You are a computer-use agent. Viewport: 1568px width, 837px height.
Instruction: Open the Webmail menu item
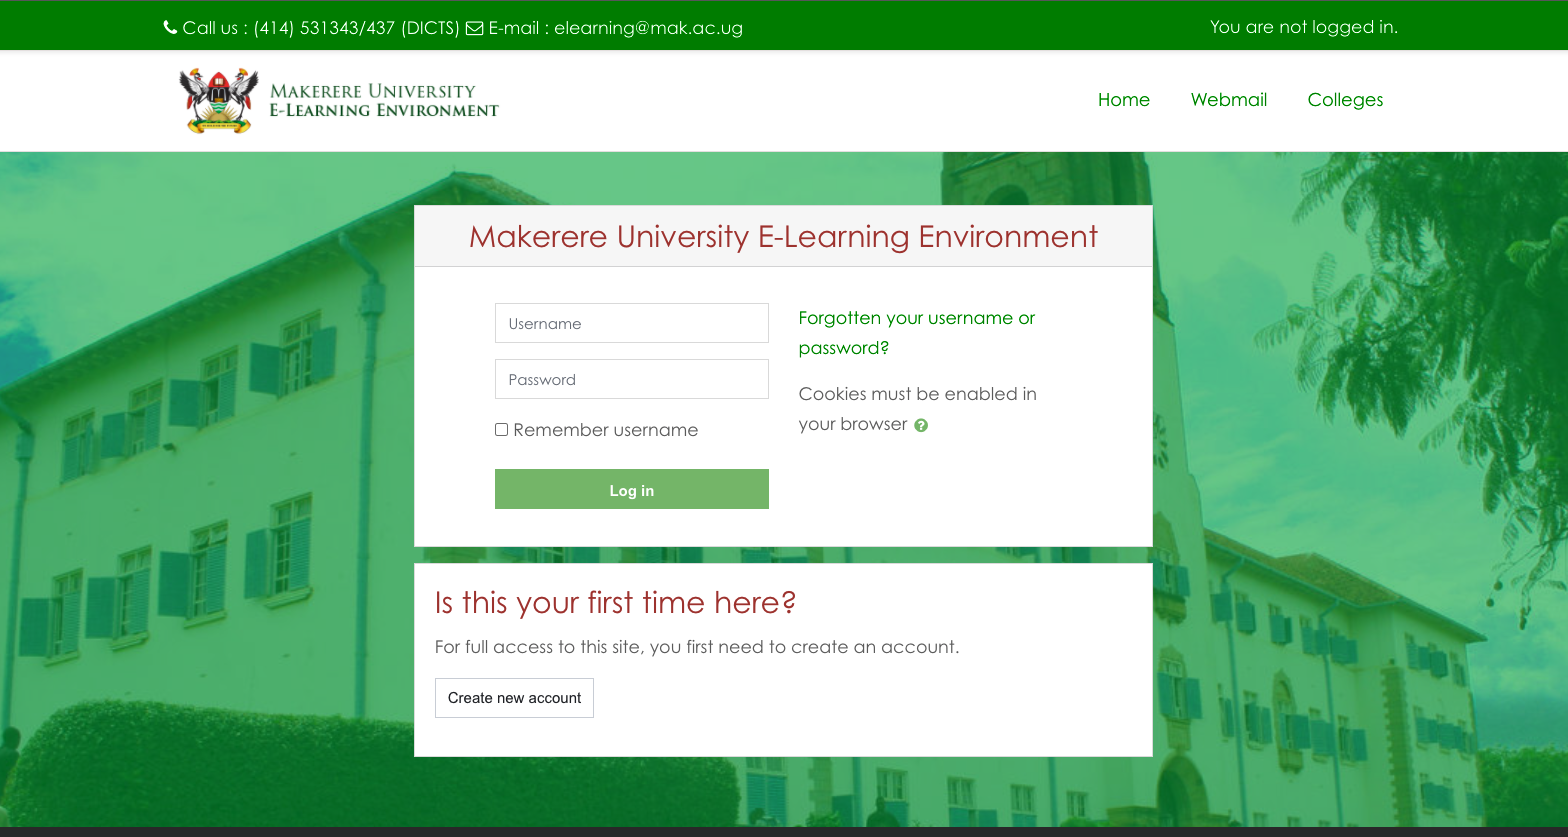click(x=1229, y=100)
